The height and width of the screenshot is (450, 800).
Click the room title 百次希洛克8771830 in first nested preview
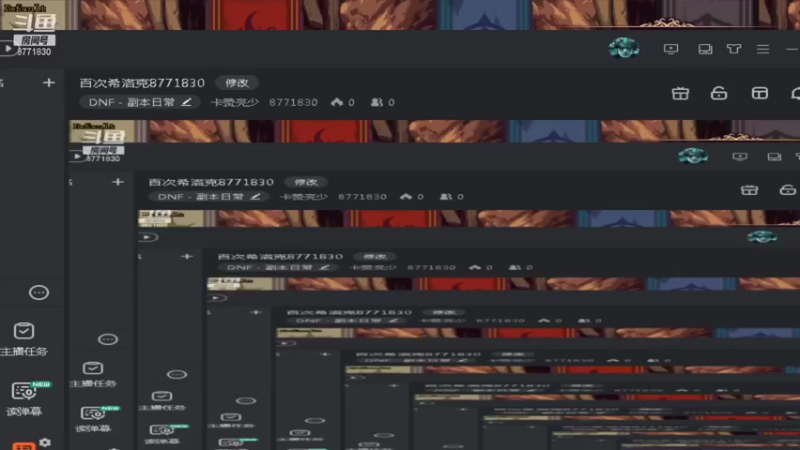pyautogui.click(x=211, y=182)
